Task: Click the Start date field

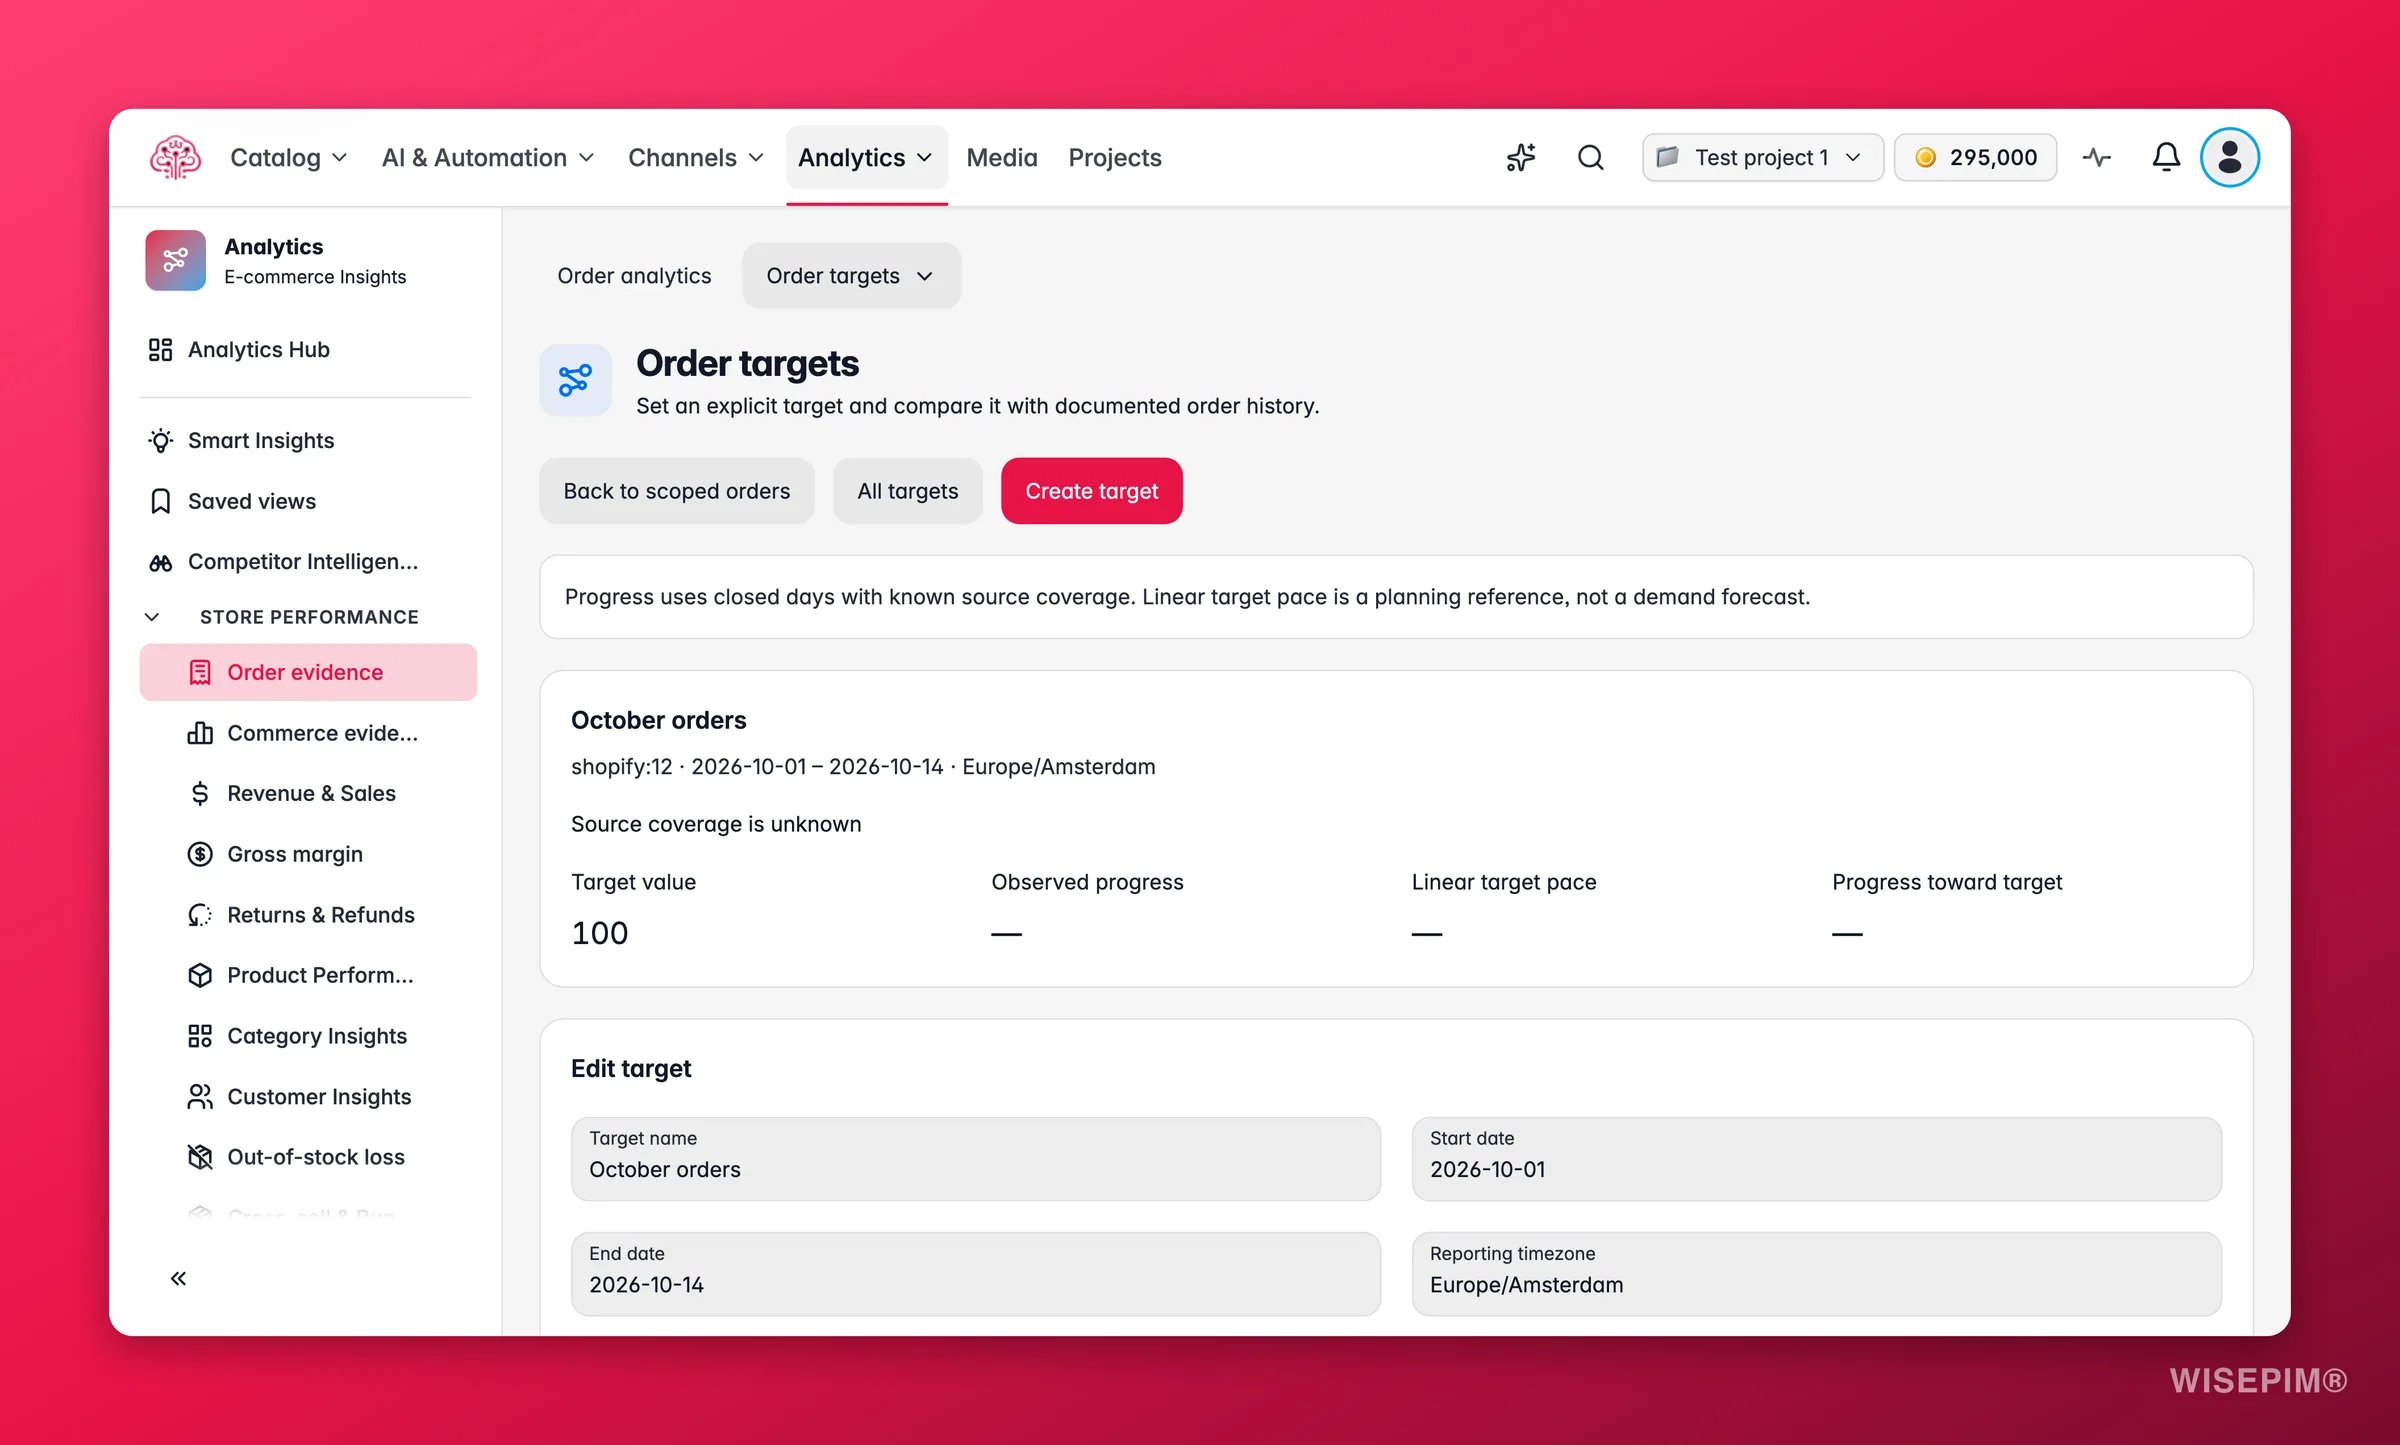Action: [x=1816, y=1158]
